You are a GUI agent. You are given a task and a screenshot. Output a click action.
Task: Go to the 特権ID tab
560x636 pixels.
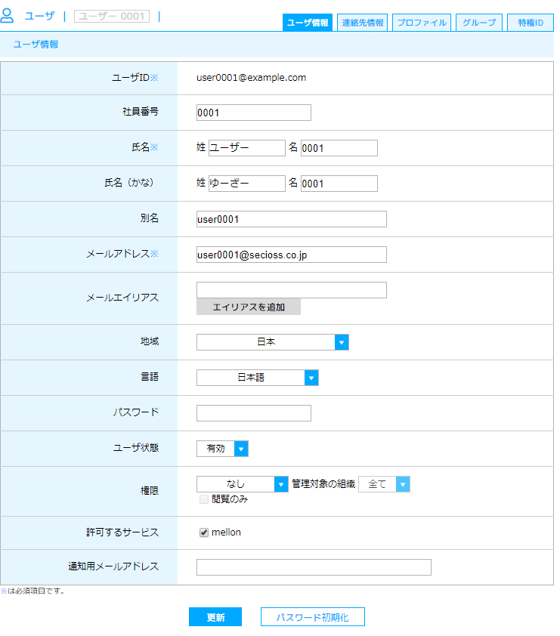pos(530,23)
